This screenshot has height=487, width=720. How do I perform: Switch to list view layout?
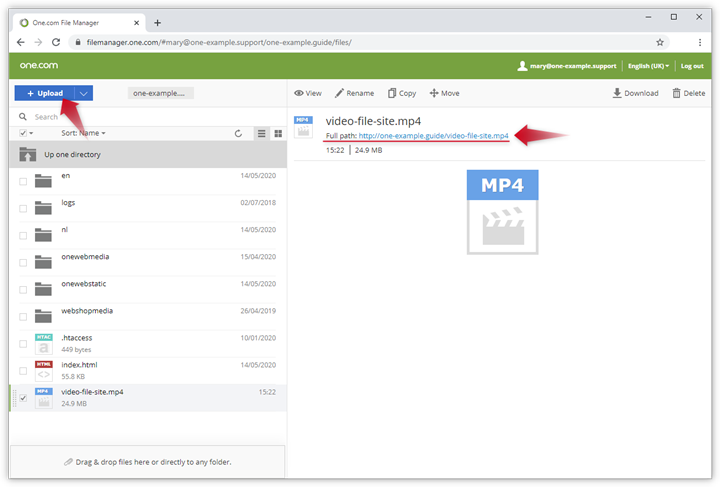click(262, 133)
